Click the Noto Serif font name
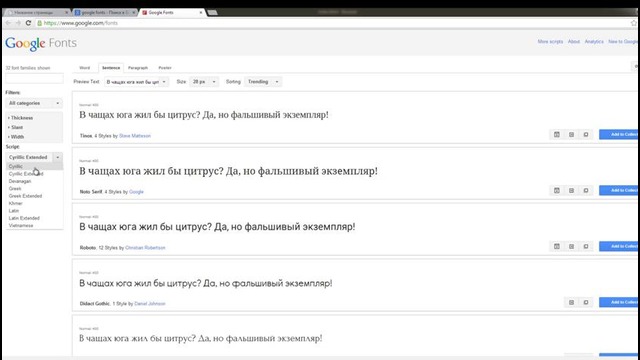Image resolution: width=640 pixels, height=360 pixels. point(91,192)
